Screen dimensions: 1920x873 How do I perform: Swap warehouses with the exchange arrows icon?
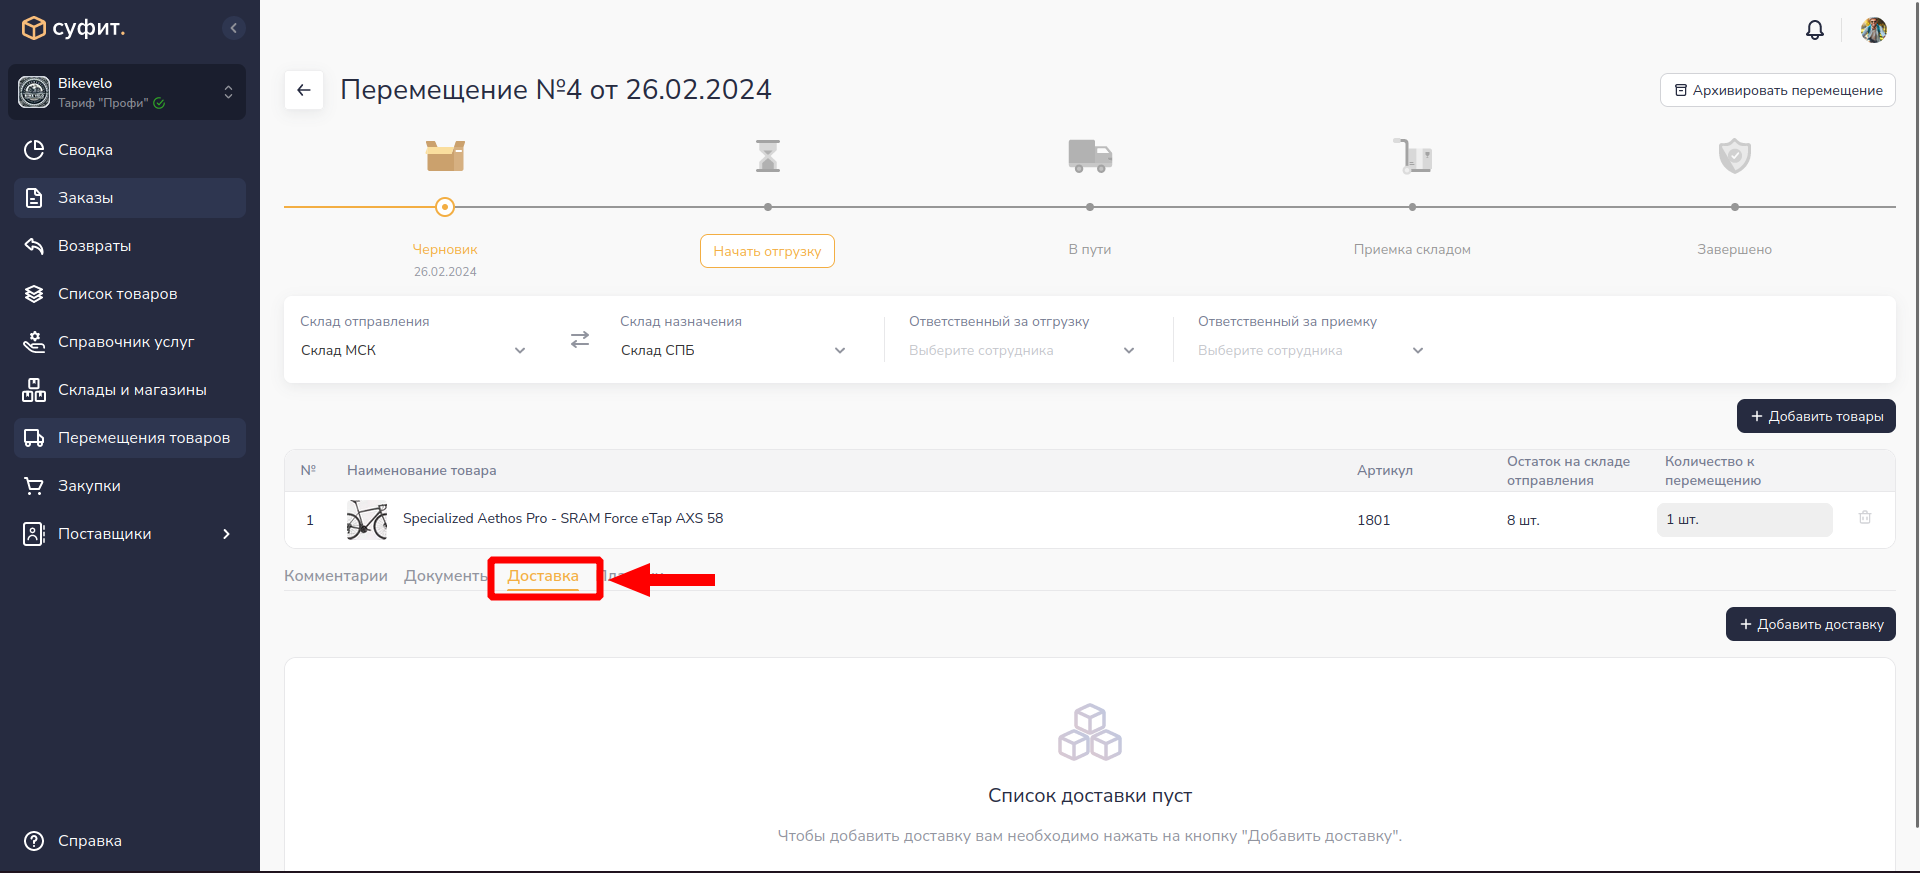580,340
